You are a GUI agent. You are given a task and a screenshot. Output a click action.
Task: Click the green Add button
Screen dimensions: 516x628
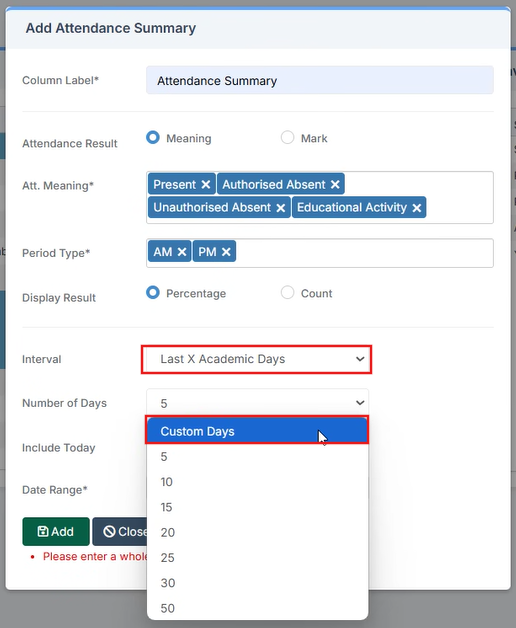click(56, 531)
